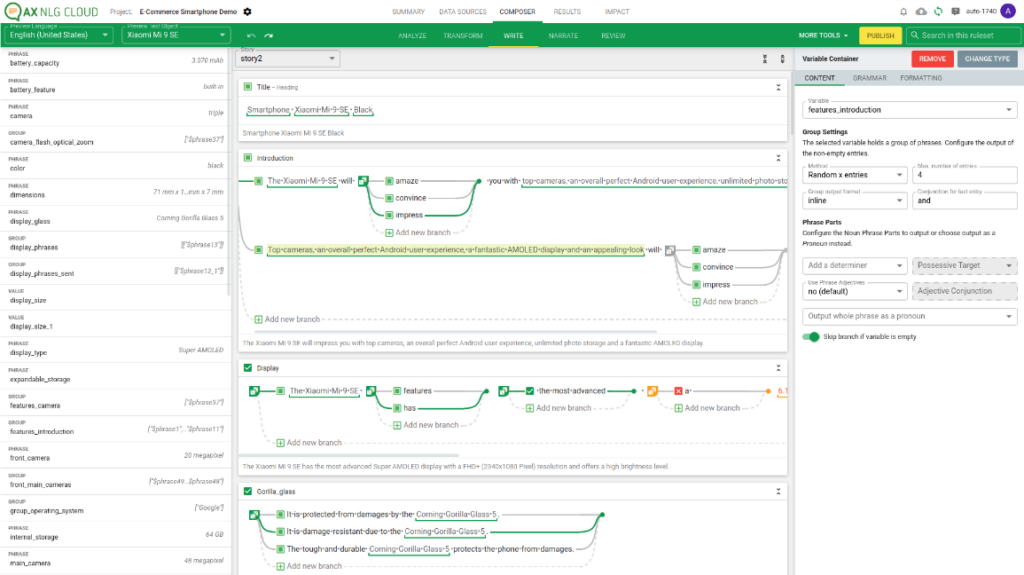
Task: Switch to the Transform tab
Action: click(x=463, y=35)
